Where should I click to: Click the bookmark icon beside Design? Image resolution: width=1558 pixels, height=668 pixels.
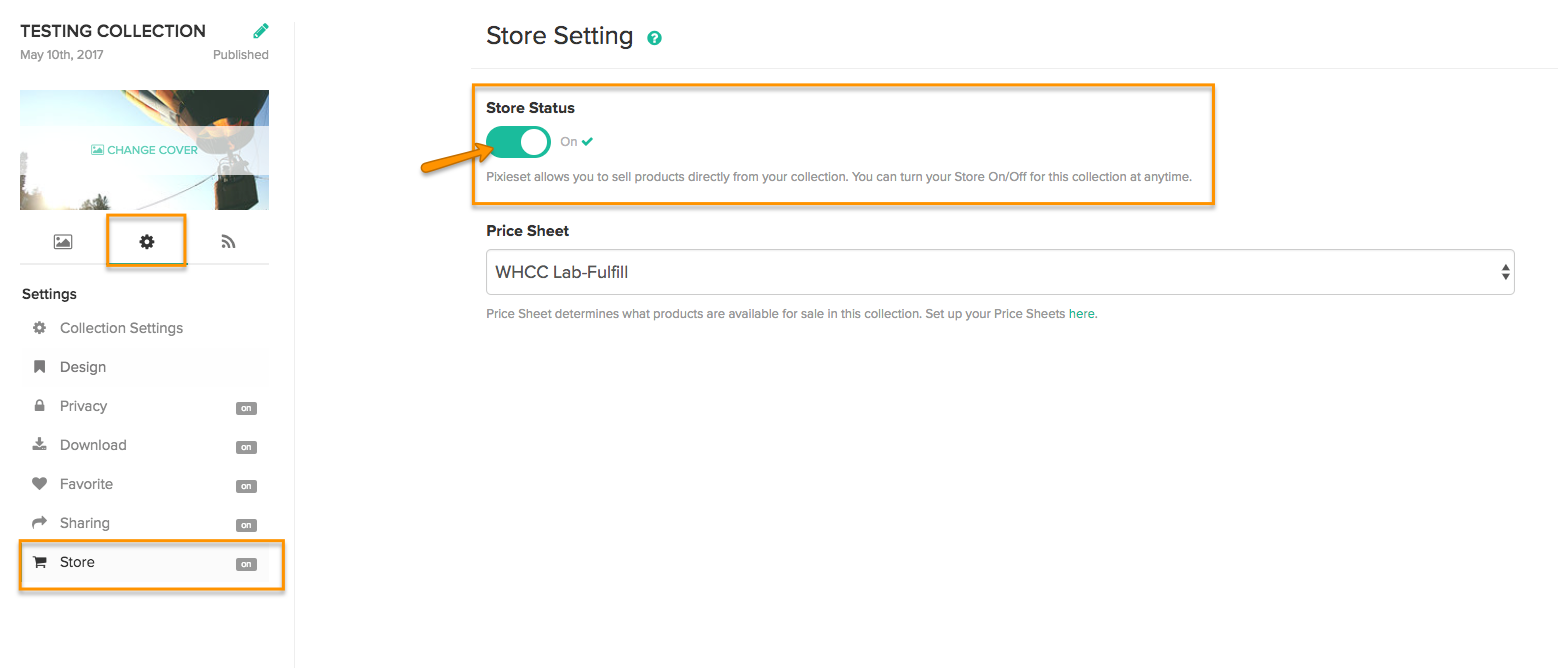(40, 367)
